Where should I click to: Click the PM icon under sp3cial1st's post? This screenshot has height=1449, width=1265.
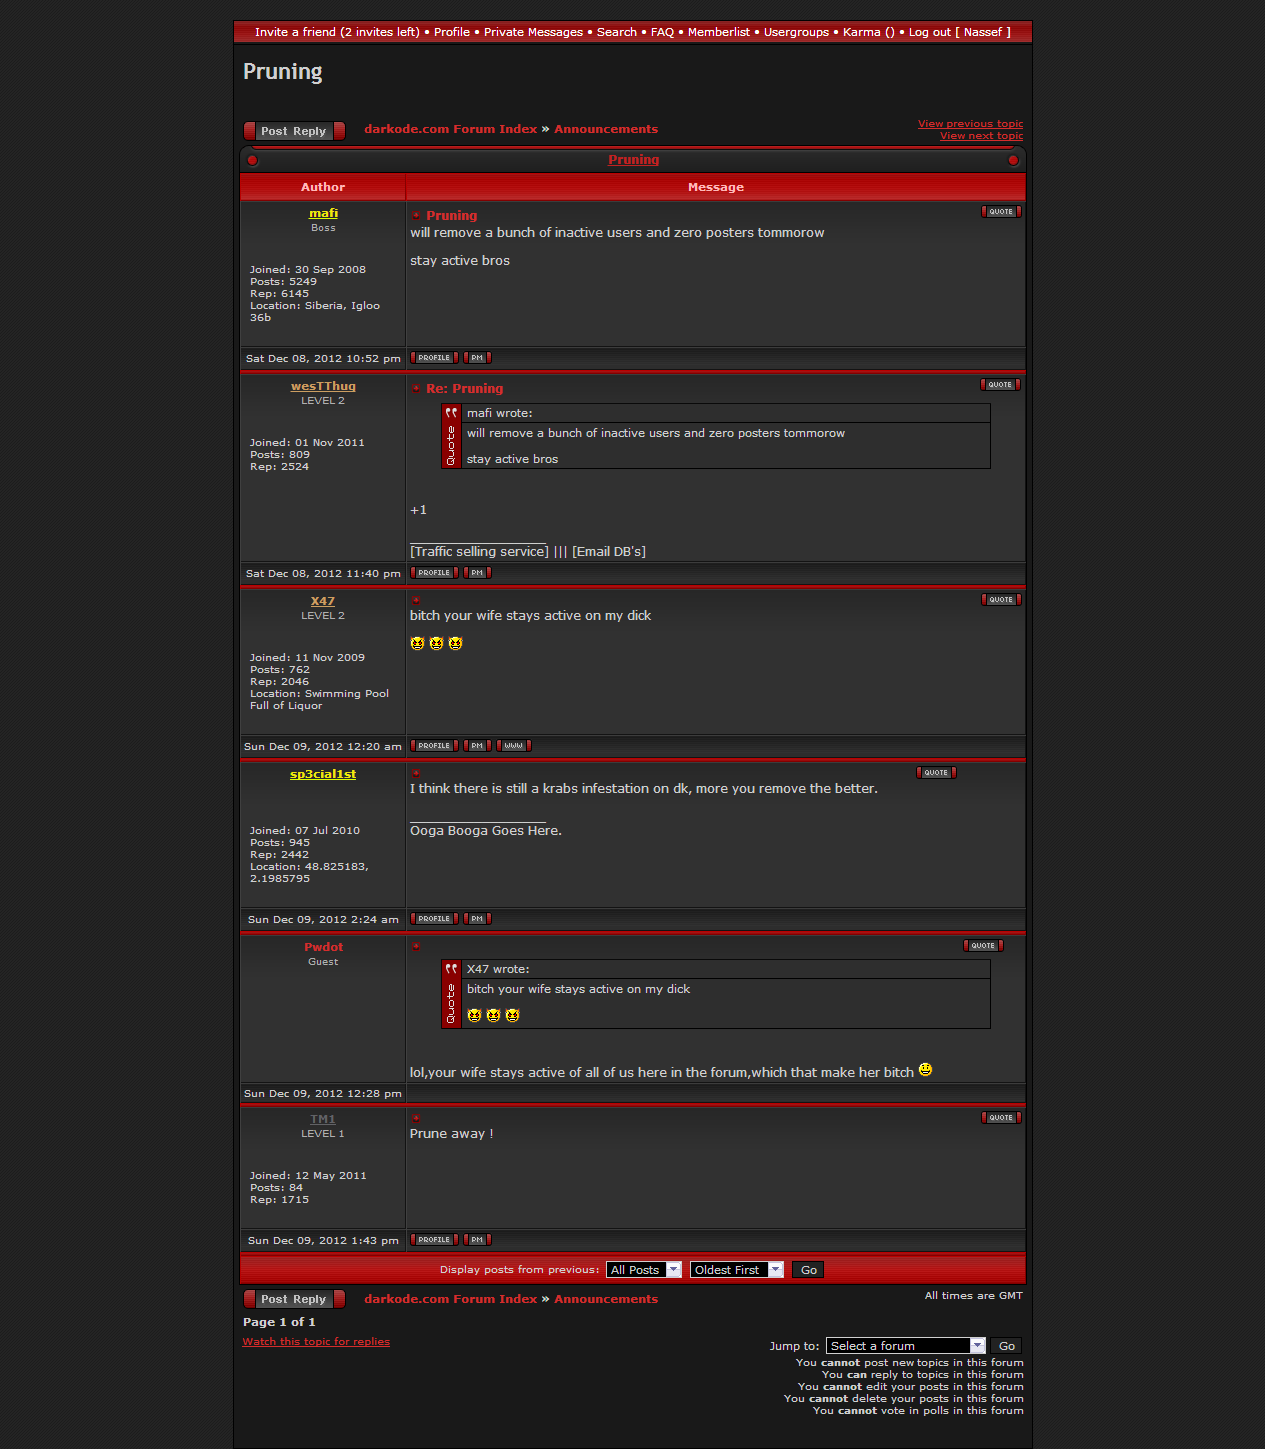click(477, 919)
